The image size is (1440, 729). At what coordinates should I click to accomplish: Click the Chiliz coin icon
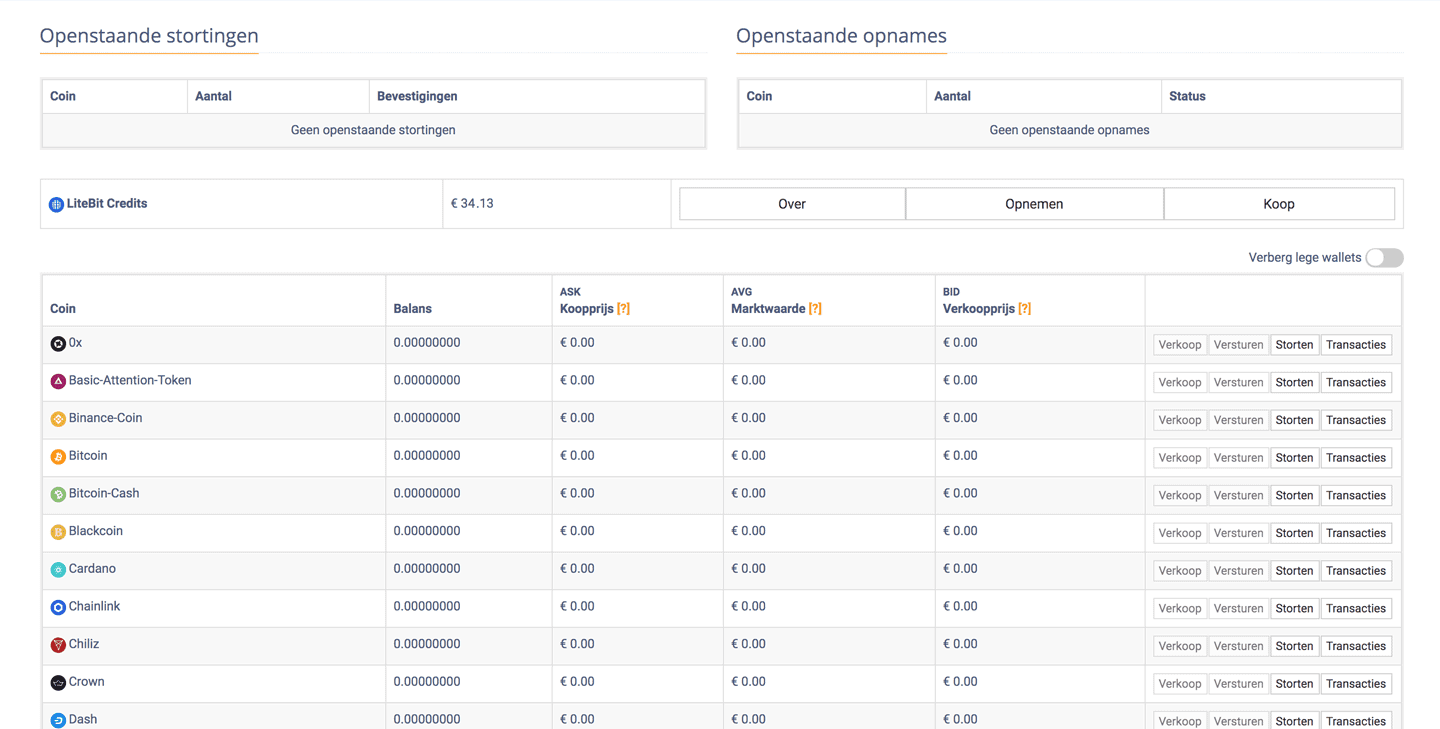[58, 645]
